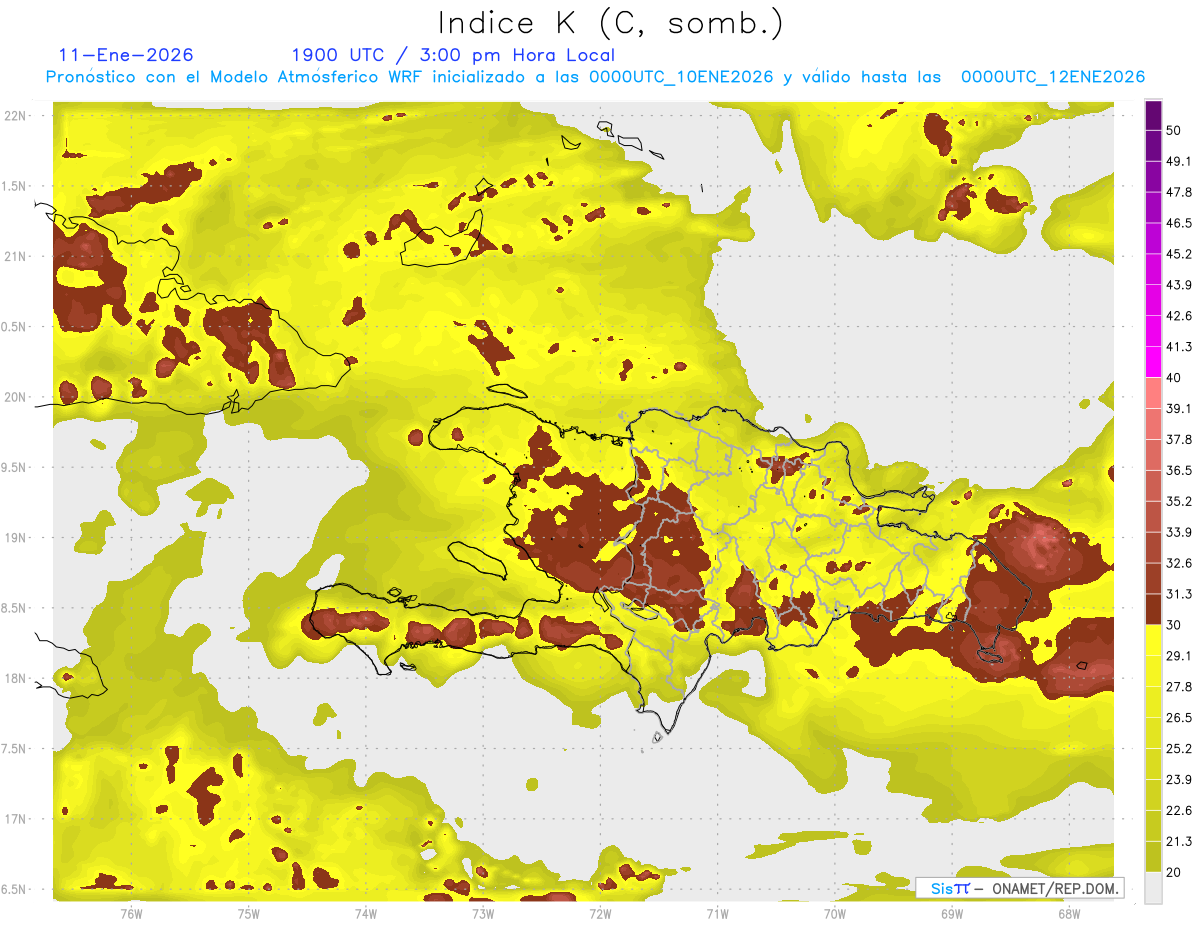Screen dimensions: 1200x927
Task: Click the "74W" longitude label
Action: 366,914
